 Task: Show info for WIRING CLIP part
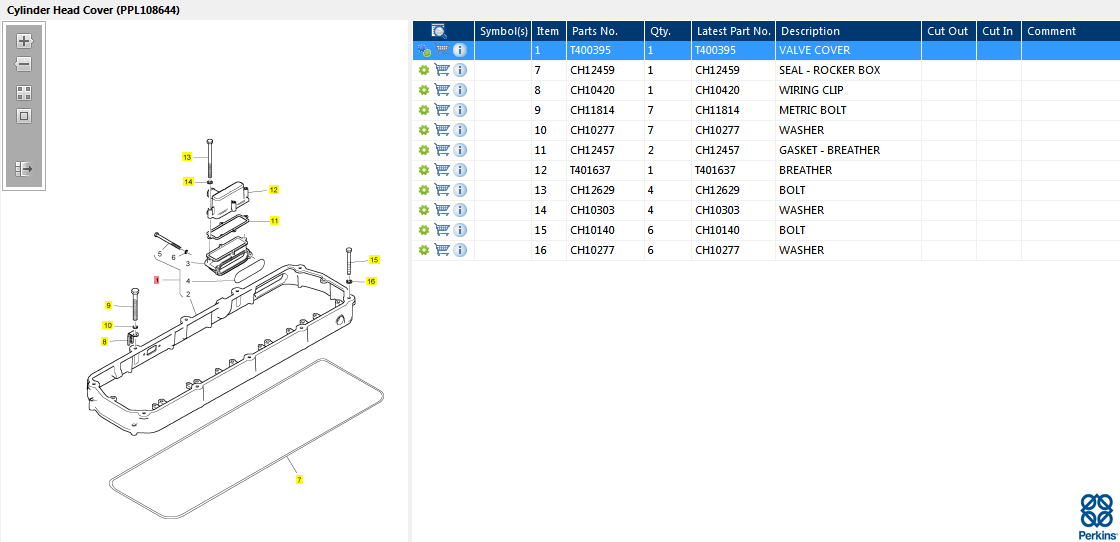pos(460,90)
